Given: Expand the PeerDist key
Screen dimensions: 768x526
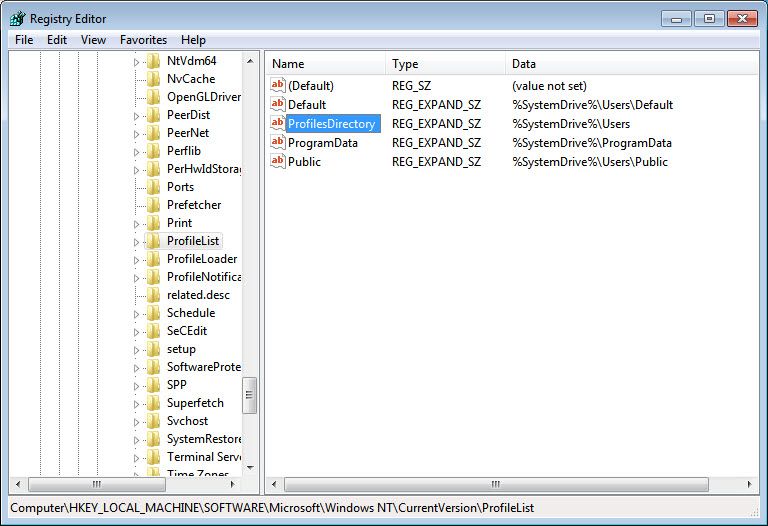Looking at the screenshot, I should pyautogui.click(x=136, y=116).
